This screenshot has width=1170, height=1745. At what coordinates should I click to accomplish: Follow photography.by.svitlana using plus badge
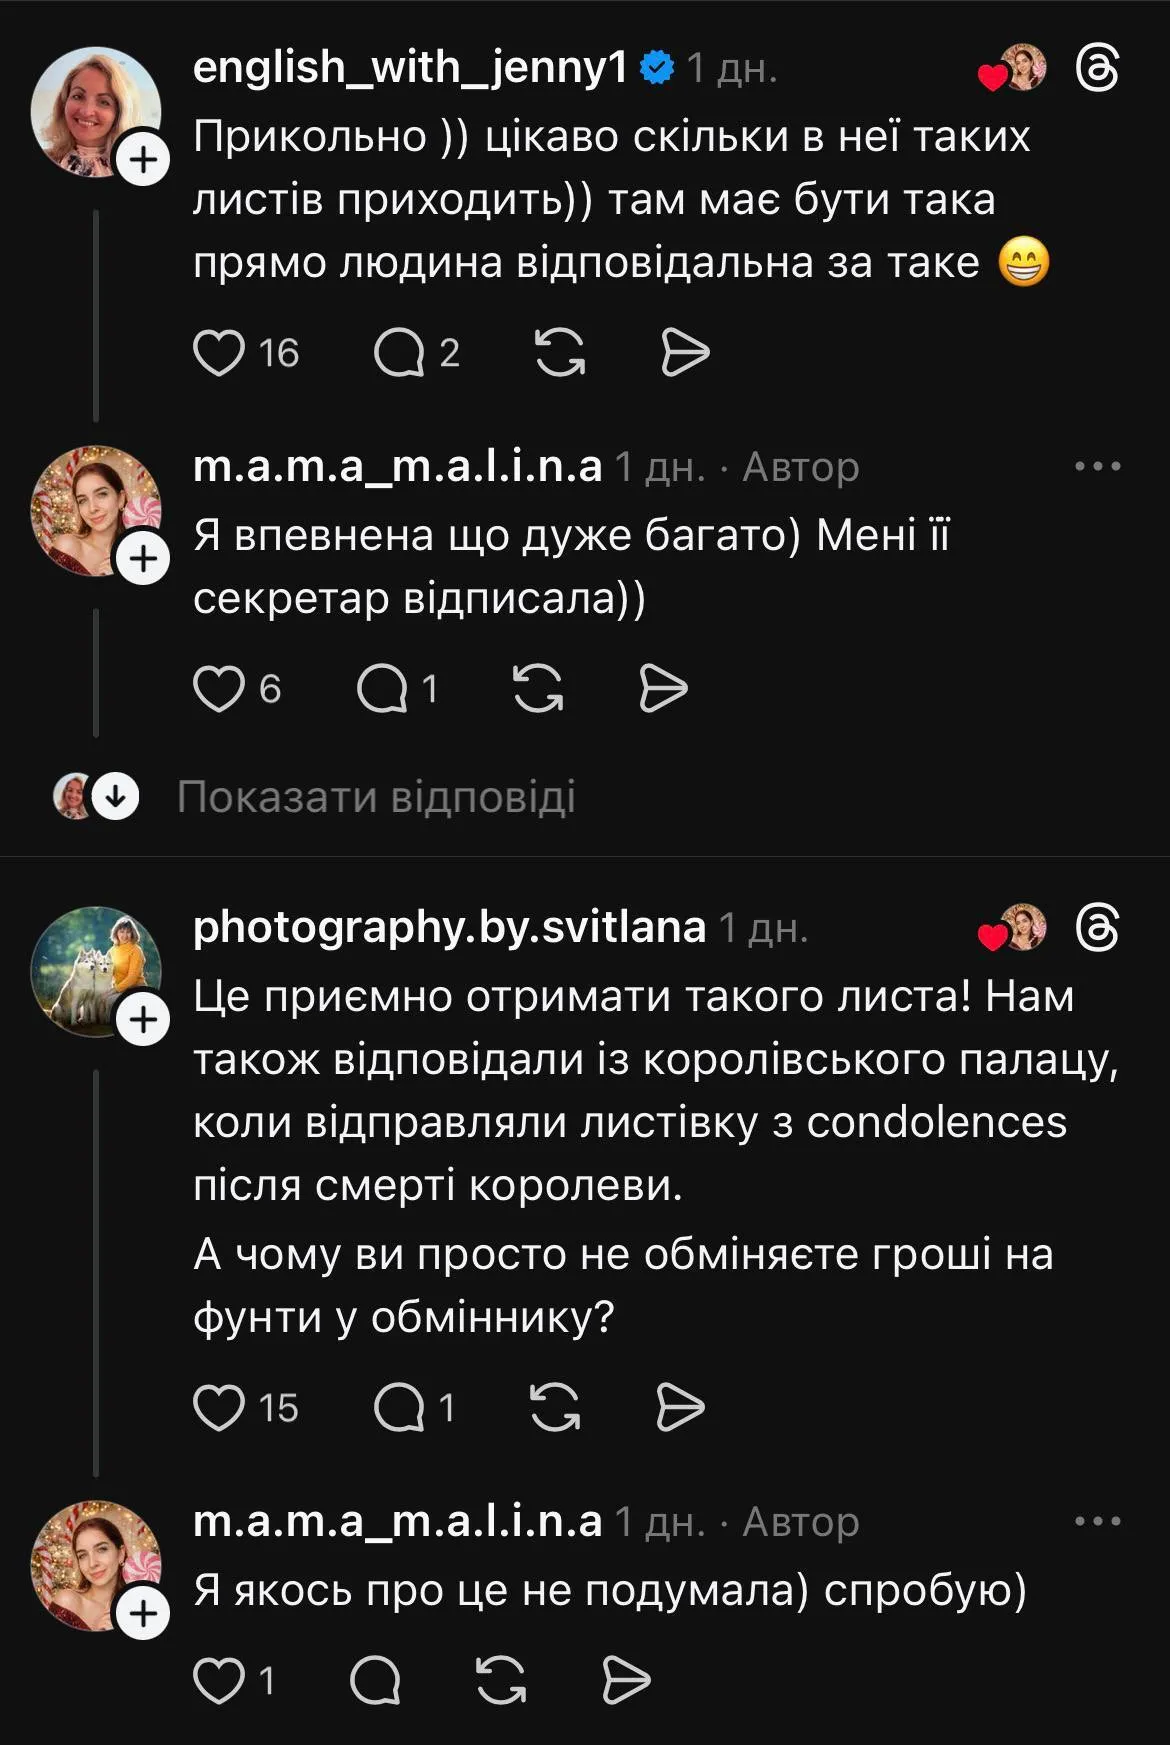[144, 1020]
